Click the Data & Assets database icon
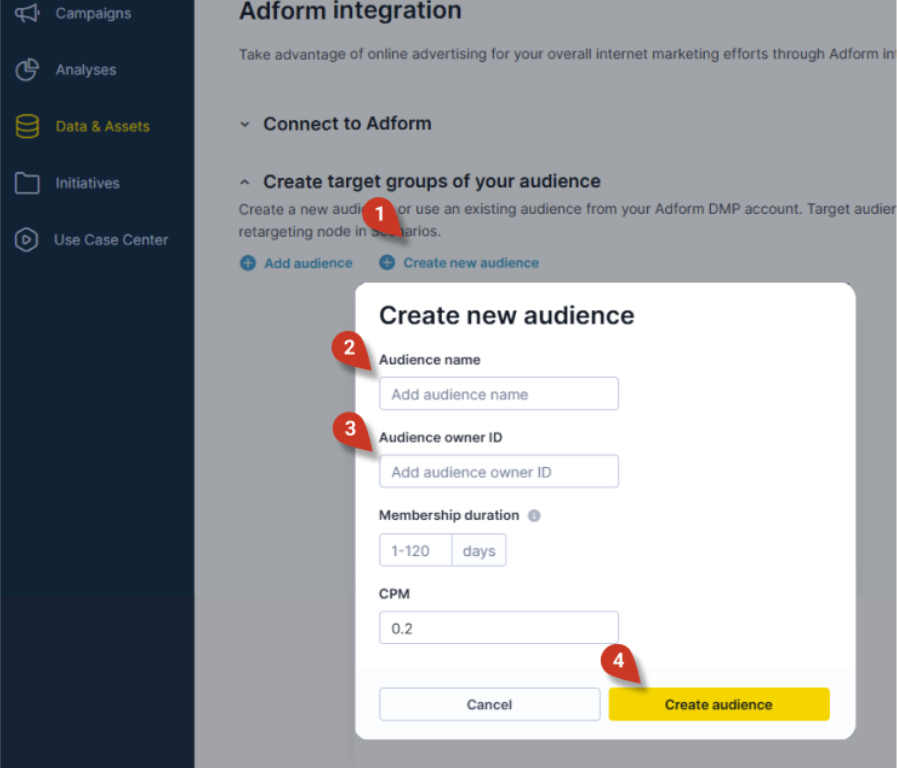Viewport: 897px width, 768px height. pyautogui.click(x=26, y=126)
